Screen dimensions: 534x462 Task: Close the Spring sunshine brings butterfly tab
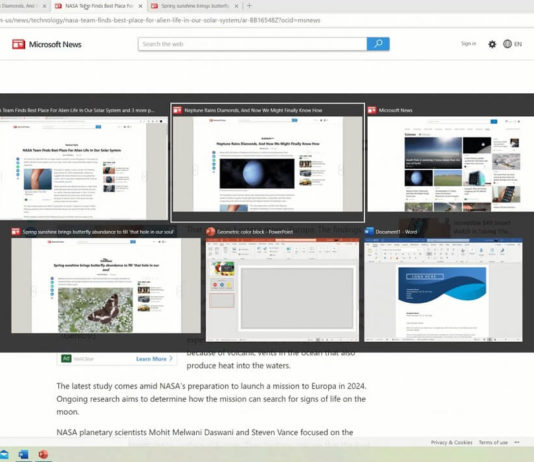(236, 6)
